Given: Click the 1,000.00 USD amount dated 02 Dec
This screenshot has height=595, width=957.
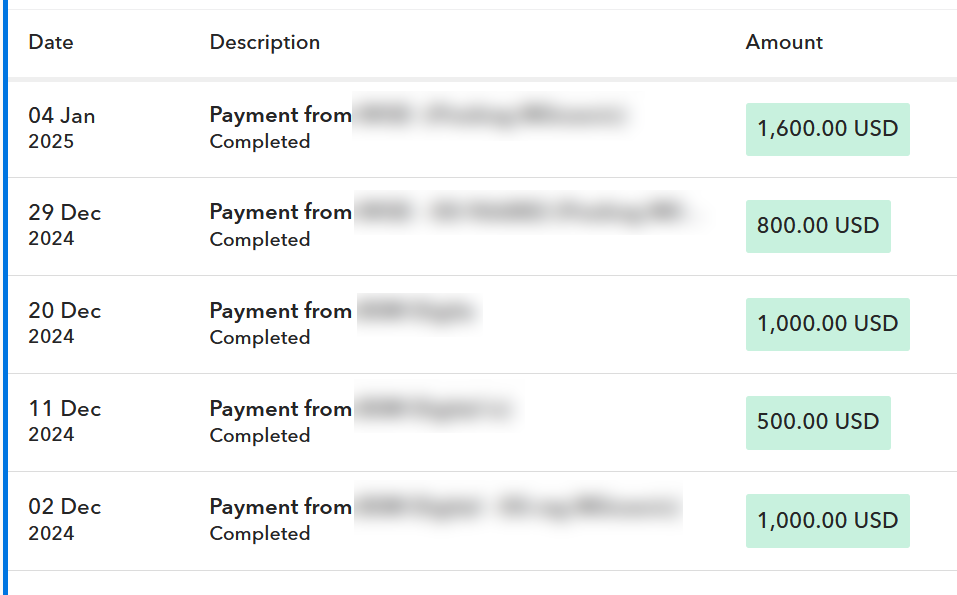Looking at the screenshot, I should coord(827,520).
